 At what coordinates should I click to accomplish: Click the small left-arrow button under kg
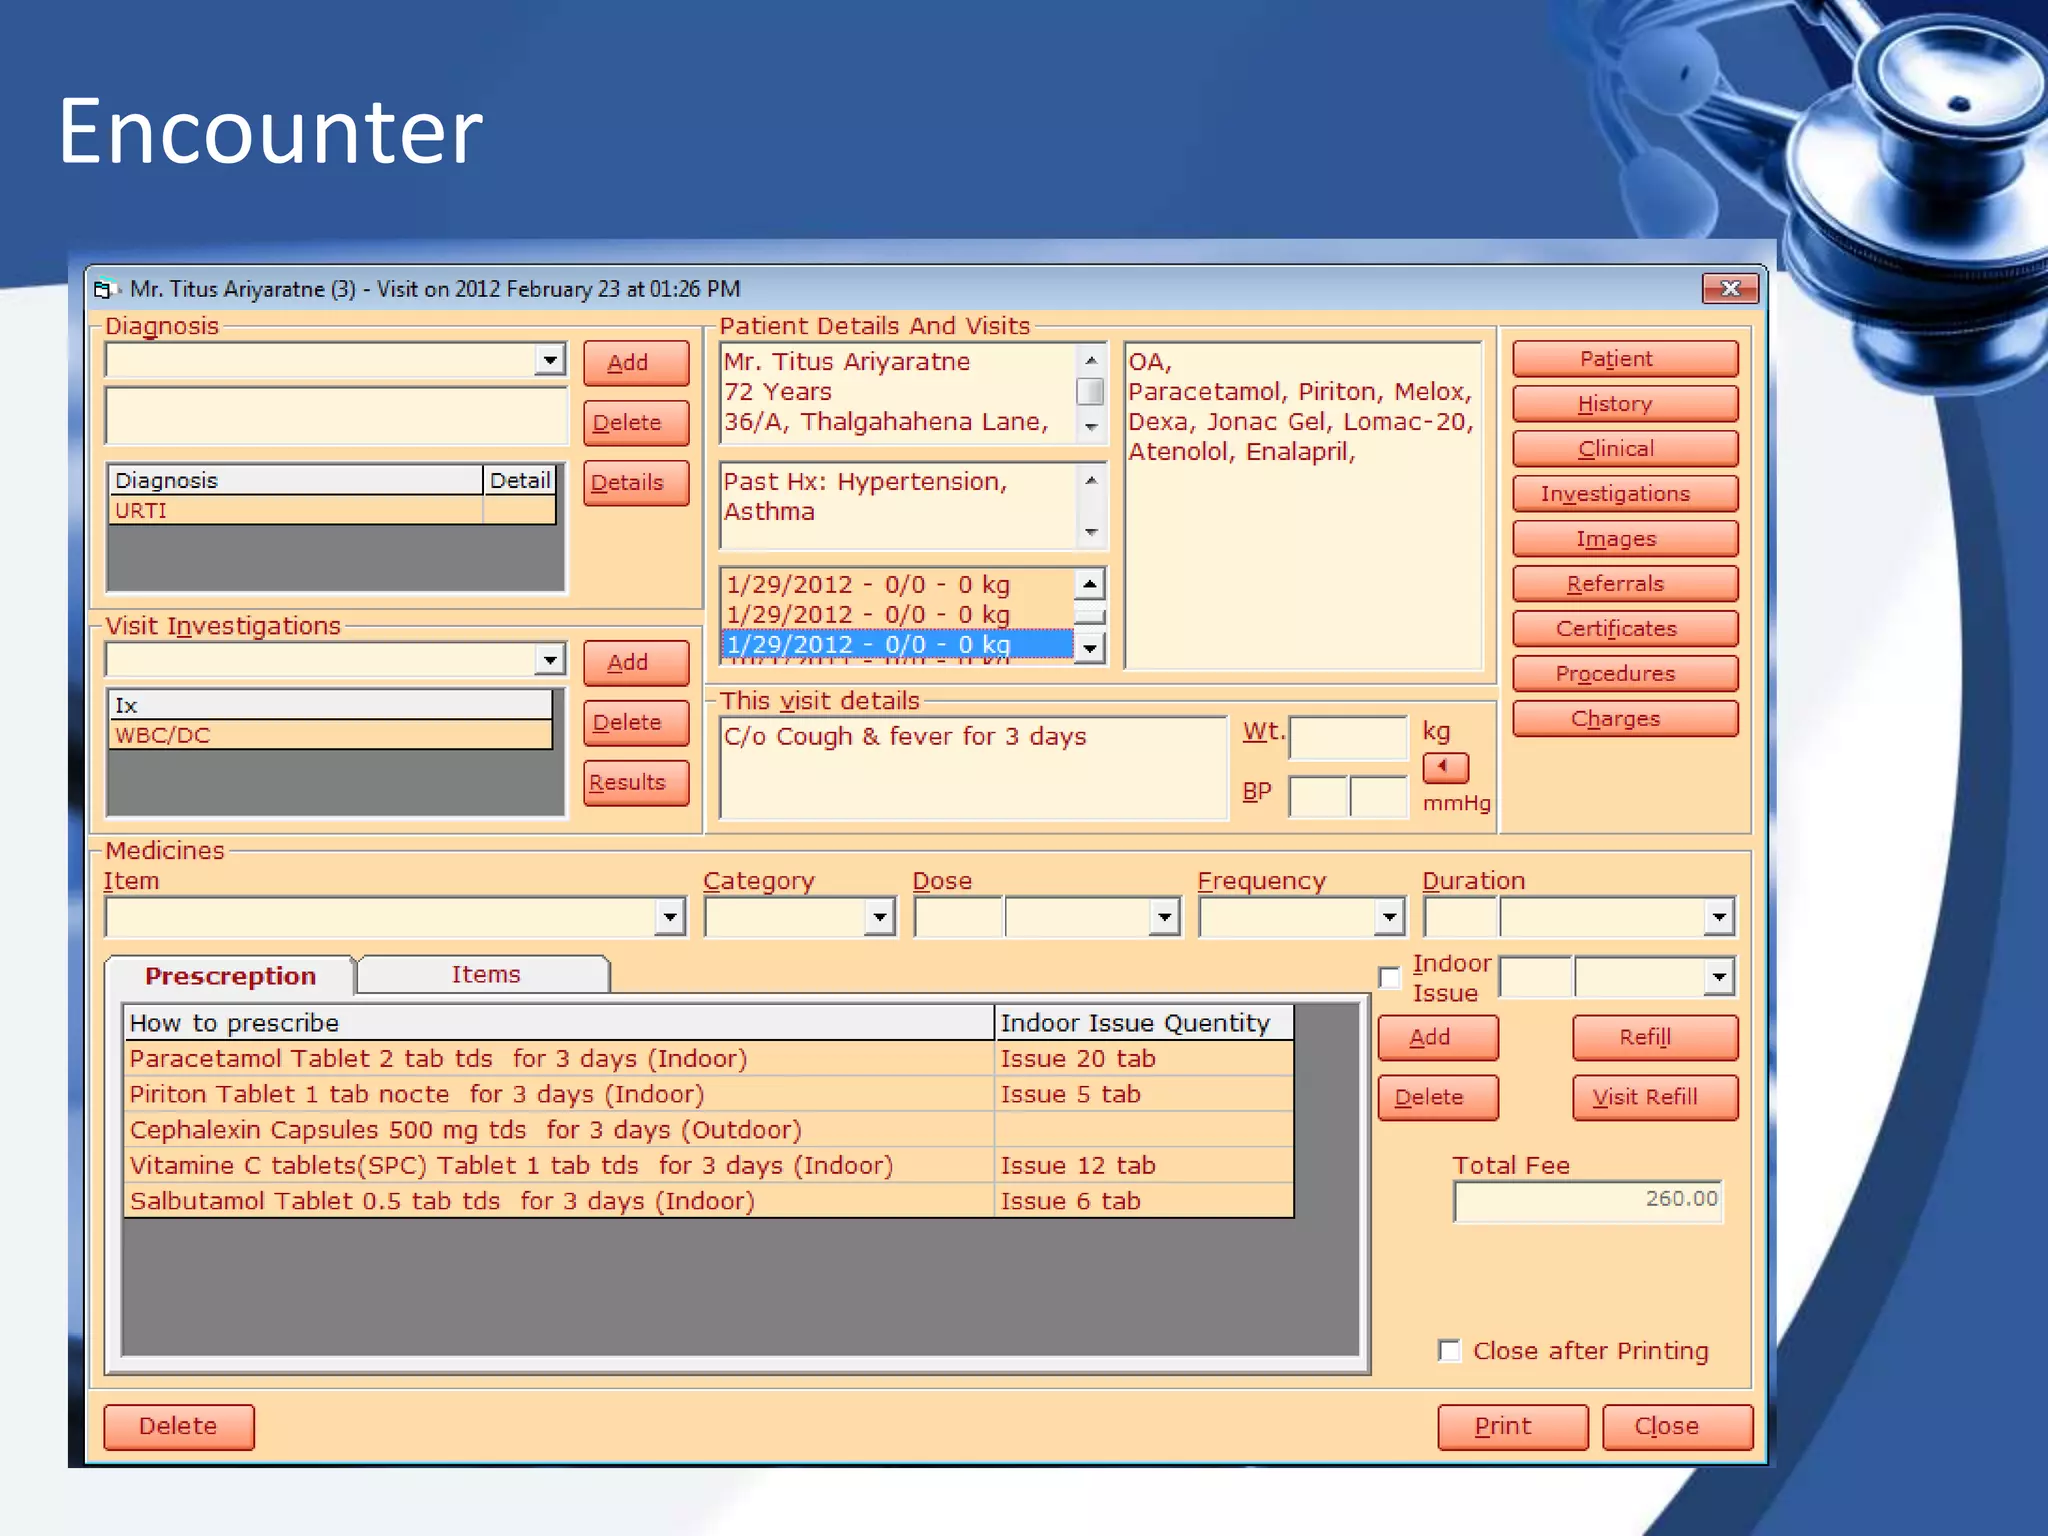[x=1445, y=767]
